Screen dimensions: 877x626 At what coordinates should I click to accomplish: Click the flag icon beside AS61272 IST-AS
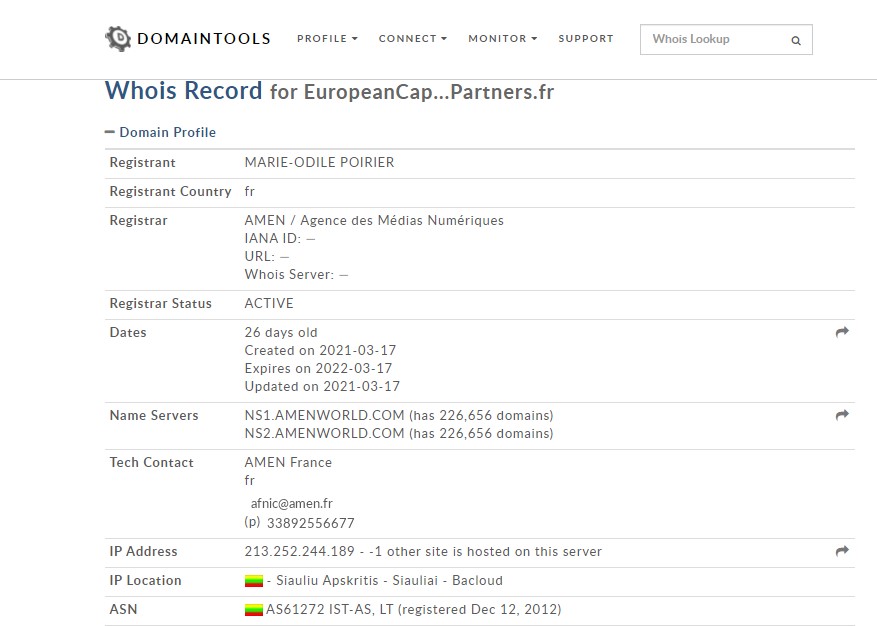254,608
